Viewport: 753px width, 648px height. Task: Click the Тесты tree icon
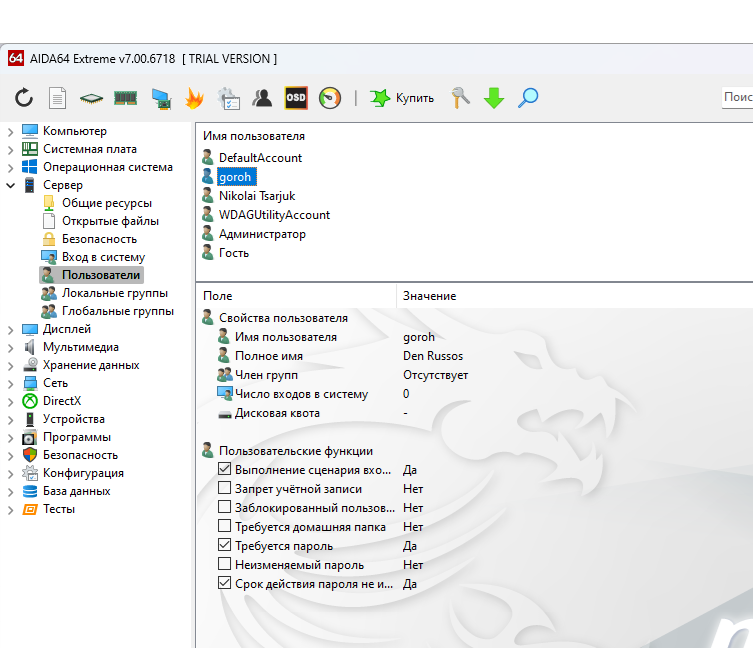point(30,509)
